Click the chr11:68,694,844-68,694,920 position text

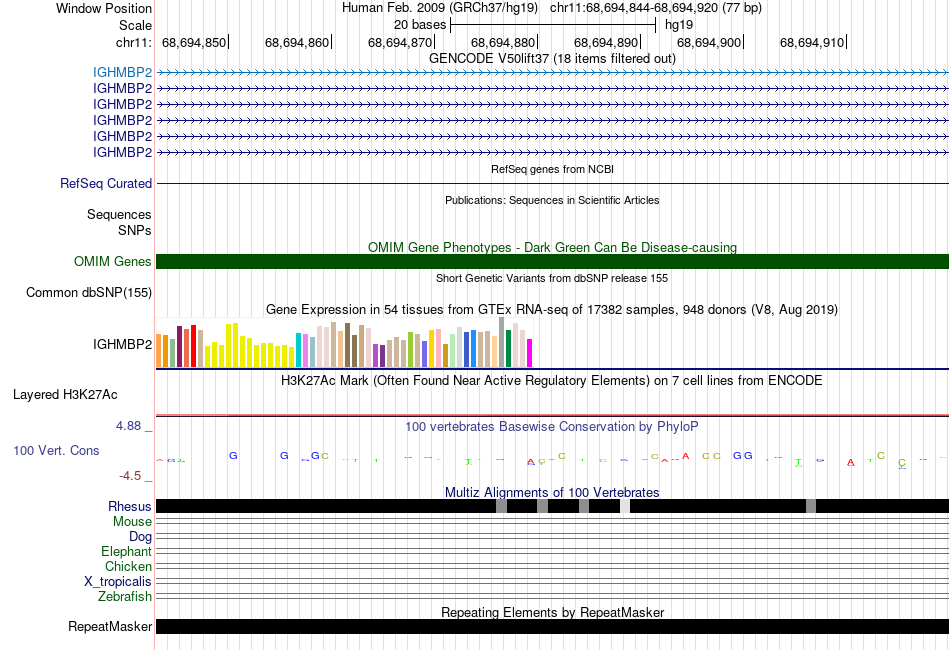coord(656,8)
